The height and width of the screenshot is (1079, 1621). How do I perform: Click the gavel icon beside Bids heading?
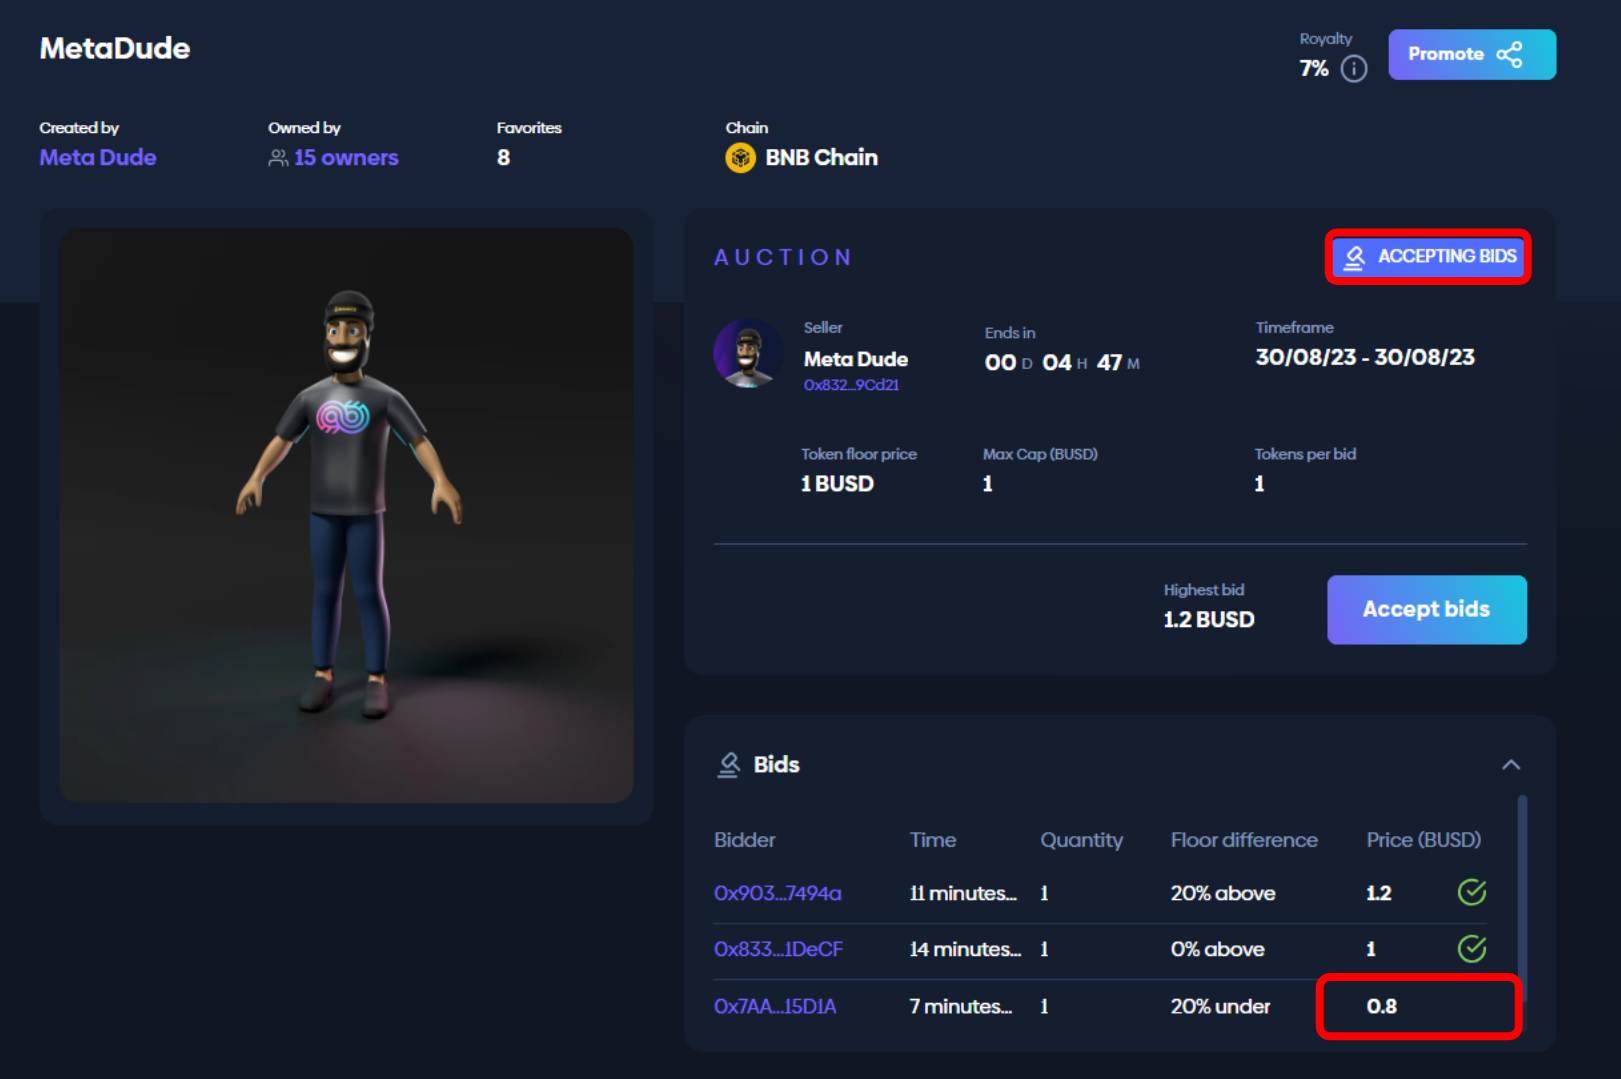point(729,765)
